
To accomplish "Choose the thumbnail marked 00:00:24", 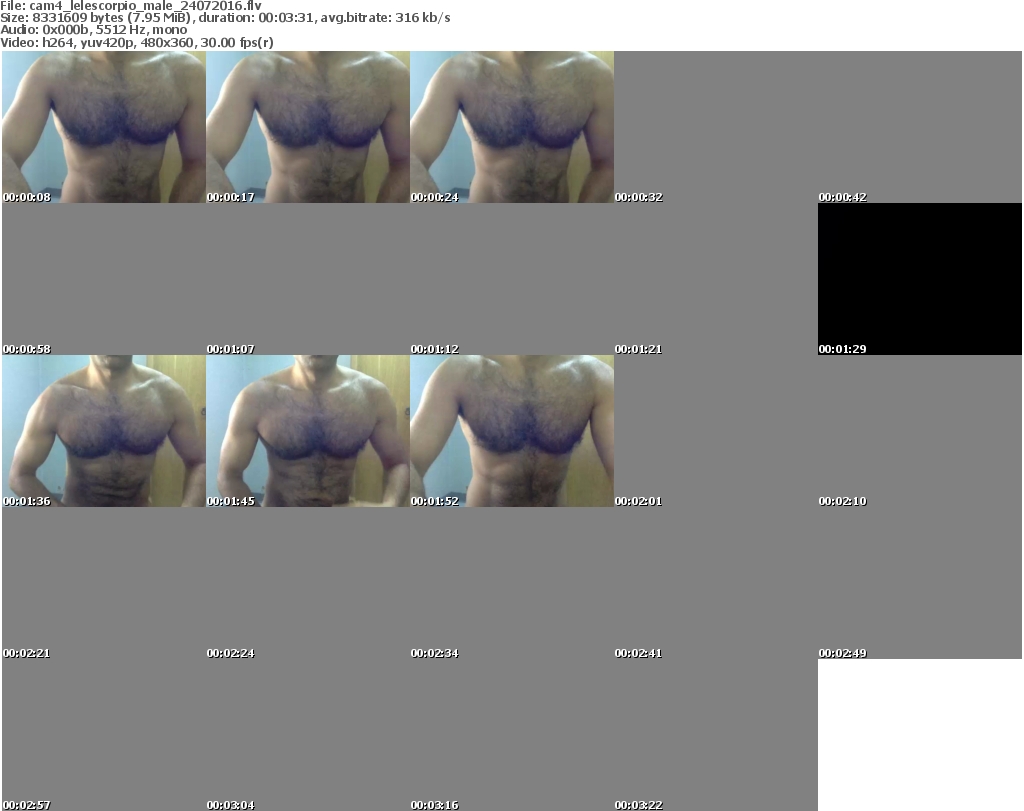I will coord(512,127).
